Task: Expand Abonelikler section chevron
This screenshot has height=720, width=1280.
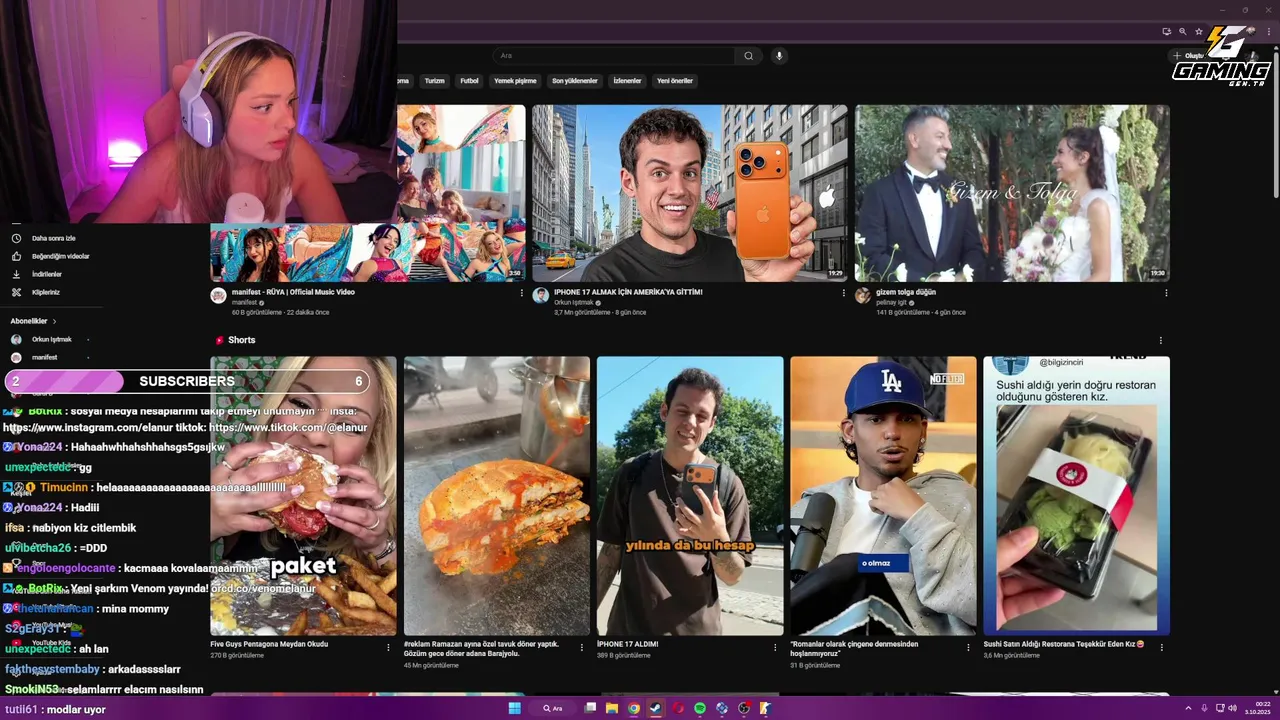Action: 54,321
